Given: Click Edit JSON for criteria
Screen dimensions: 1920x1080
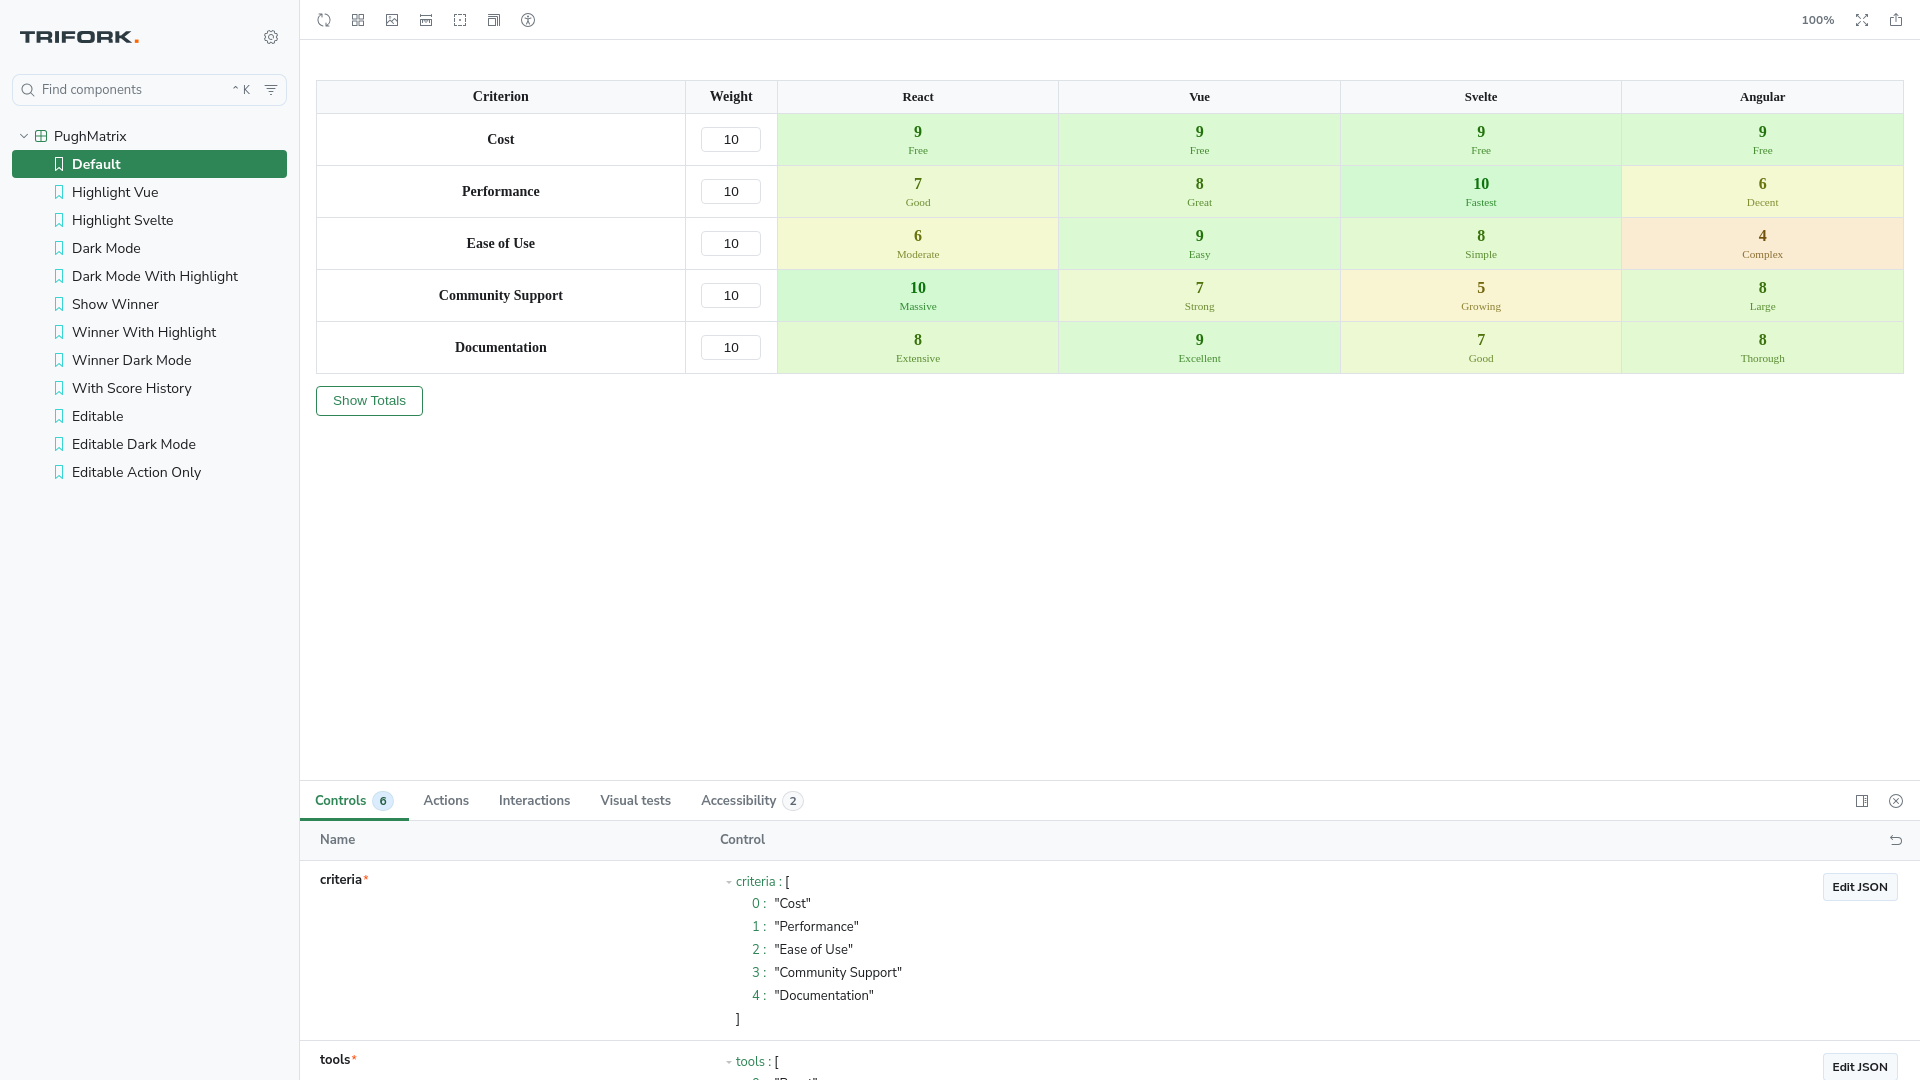Looking at the screenshot, I should (x=1859, y=887).
